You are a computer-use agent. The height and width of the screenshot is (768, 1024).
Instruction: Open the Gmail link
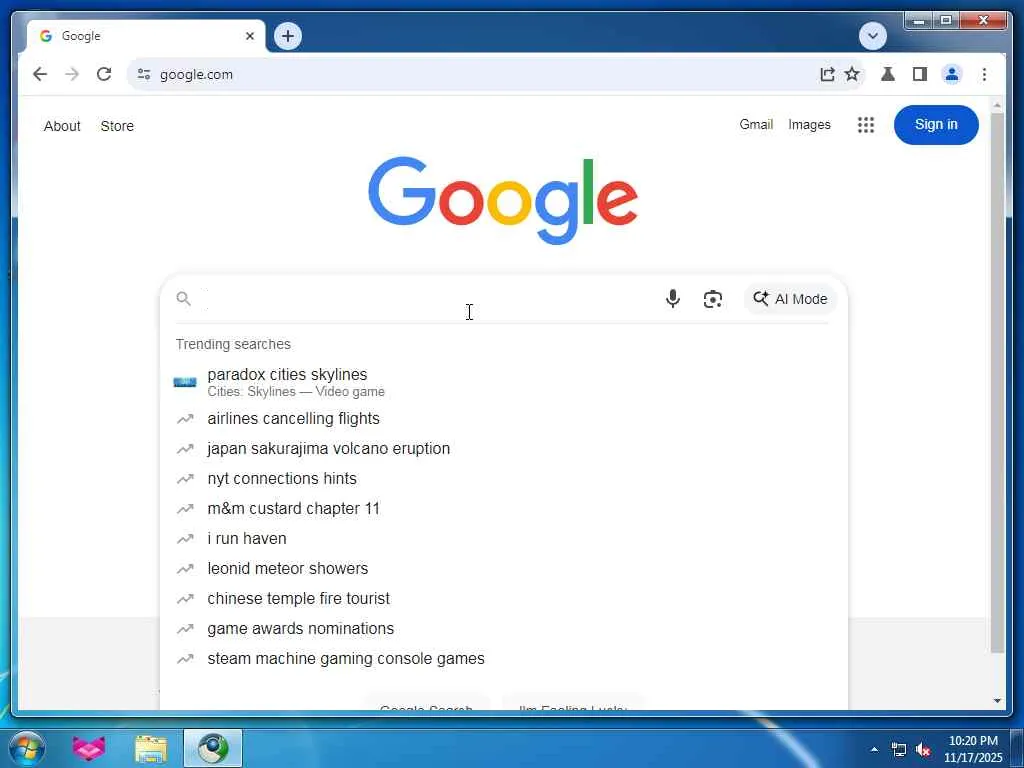coord(756,125)
